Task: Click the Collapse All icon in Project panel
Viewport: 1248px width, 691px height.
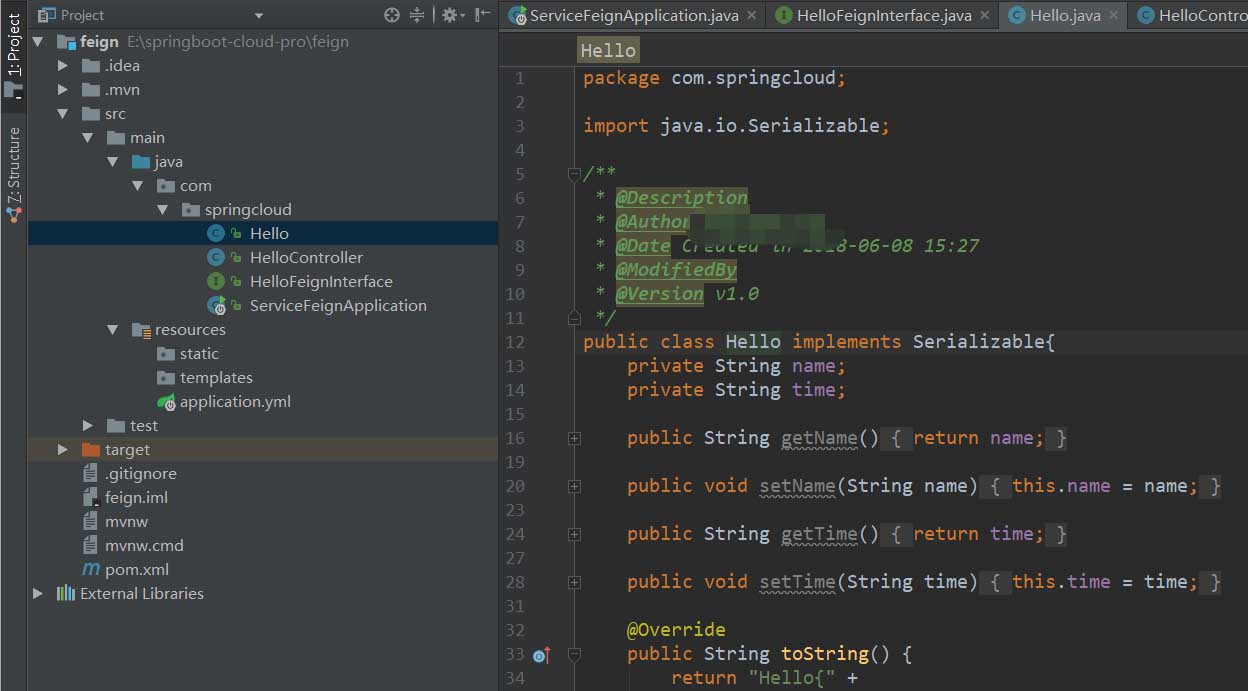Action: [417, 15]
